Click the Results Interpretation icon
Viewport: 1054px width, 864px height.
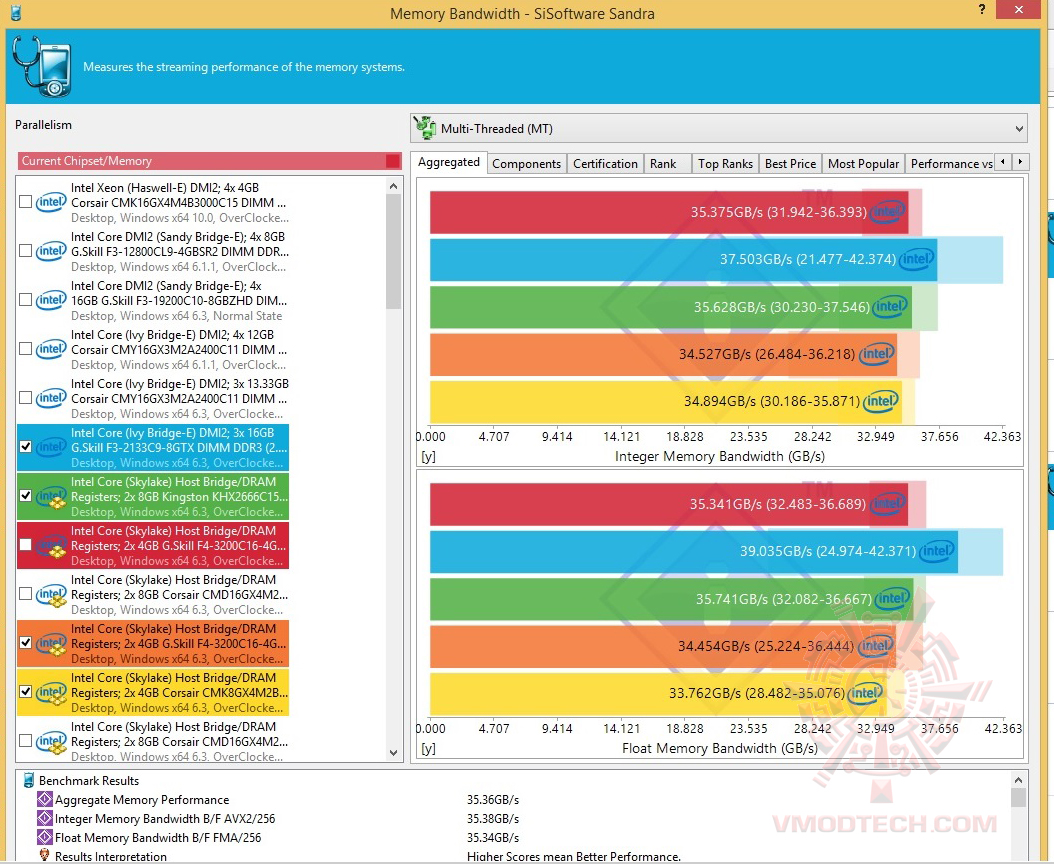coord(44,855)
